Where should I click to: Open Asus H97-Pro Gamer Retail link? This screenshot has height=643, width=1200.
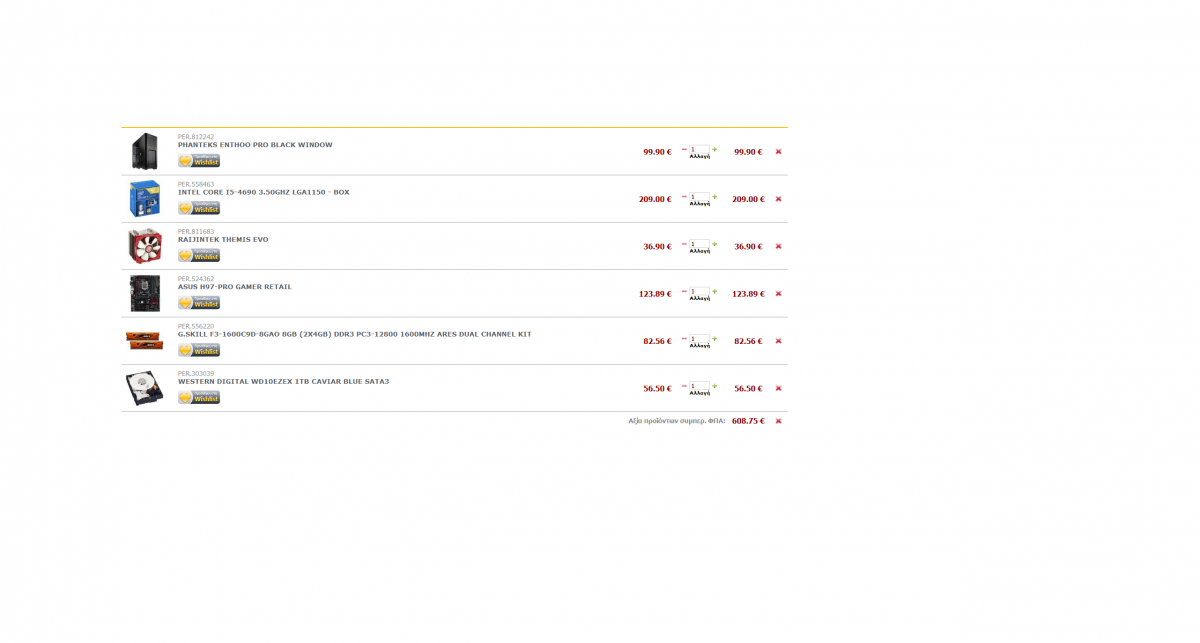pos(235,287)
